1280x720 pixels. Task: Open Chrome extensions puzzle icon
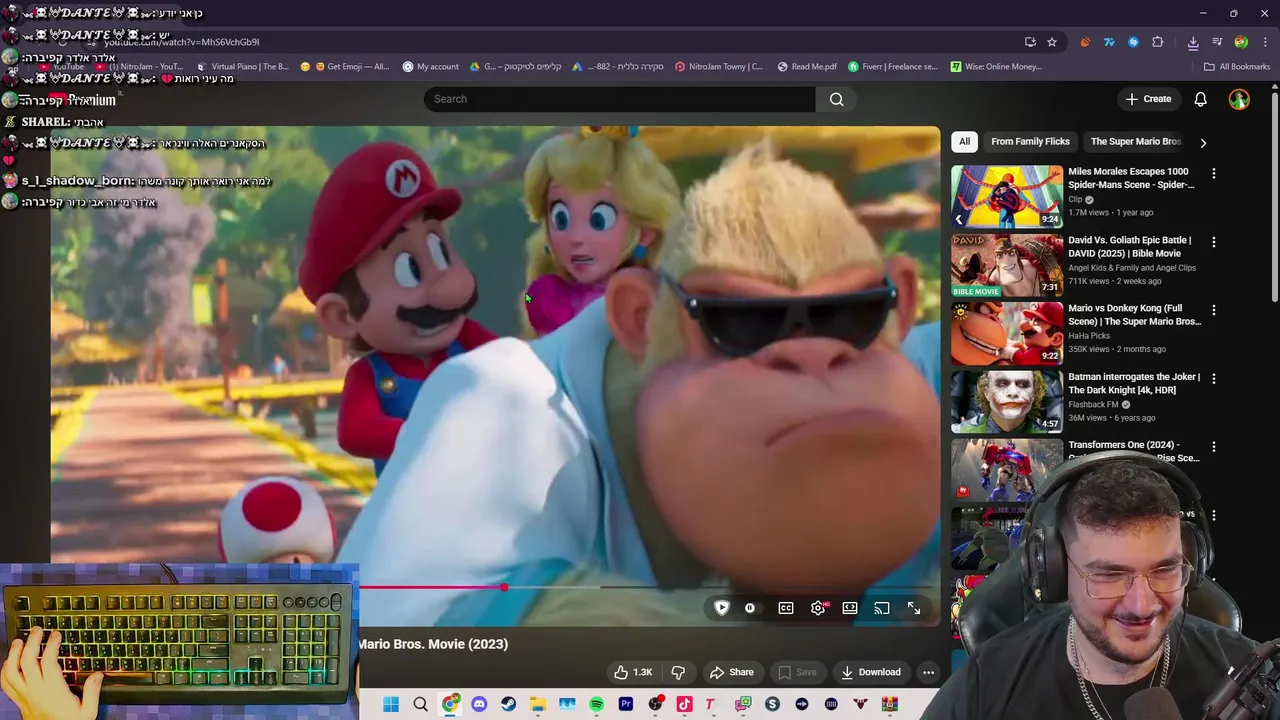1157,42
